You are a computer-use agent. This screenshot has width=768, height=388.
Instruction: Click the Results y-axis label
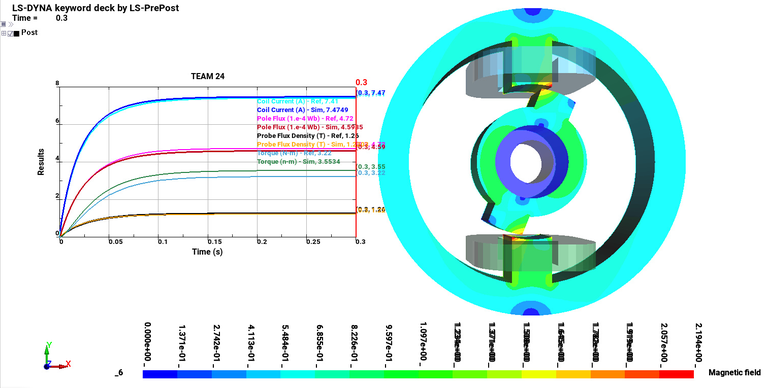tap(41, 162)
